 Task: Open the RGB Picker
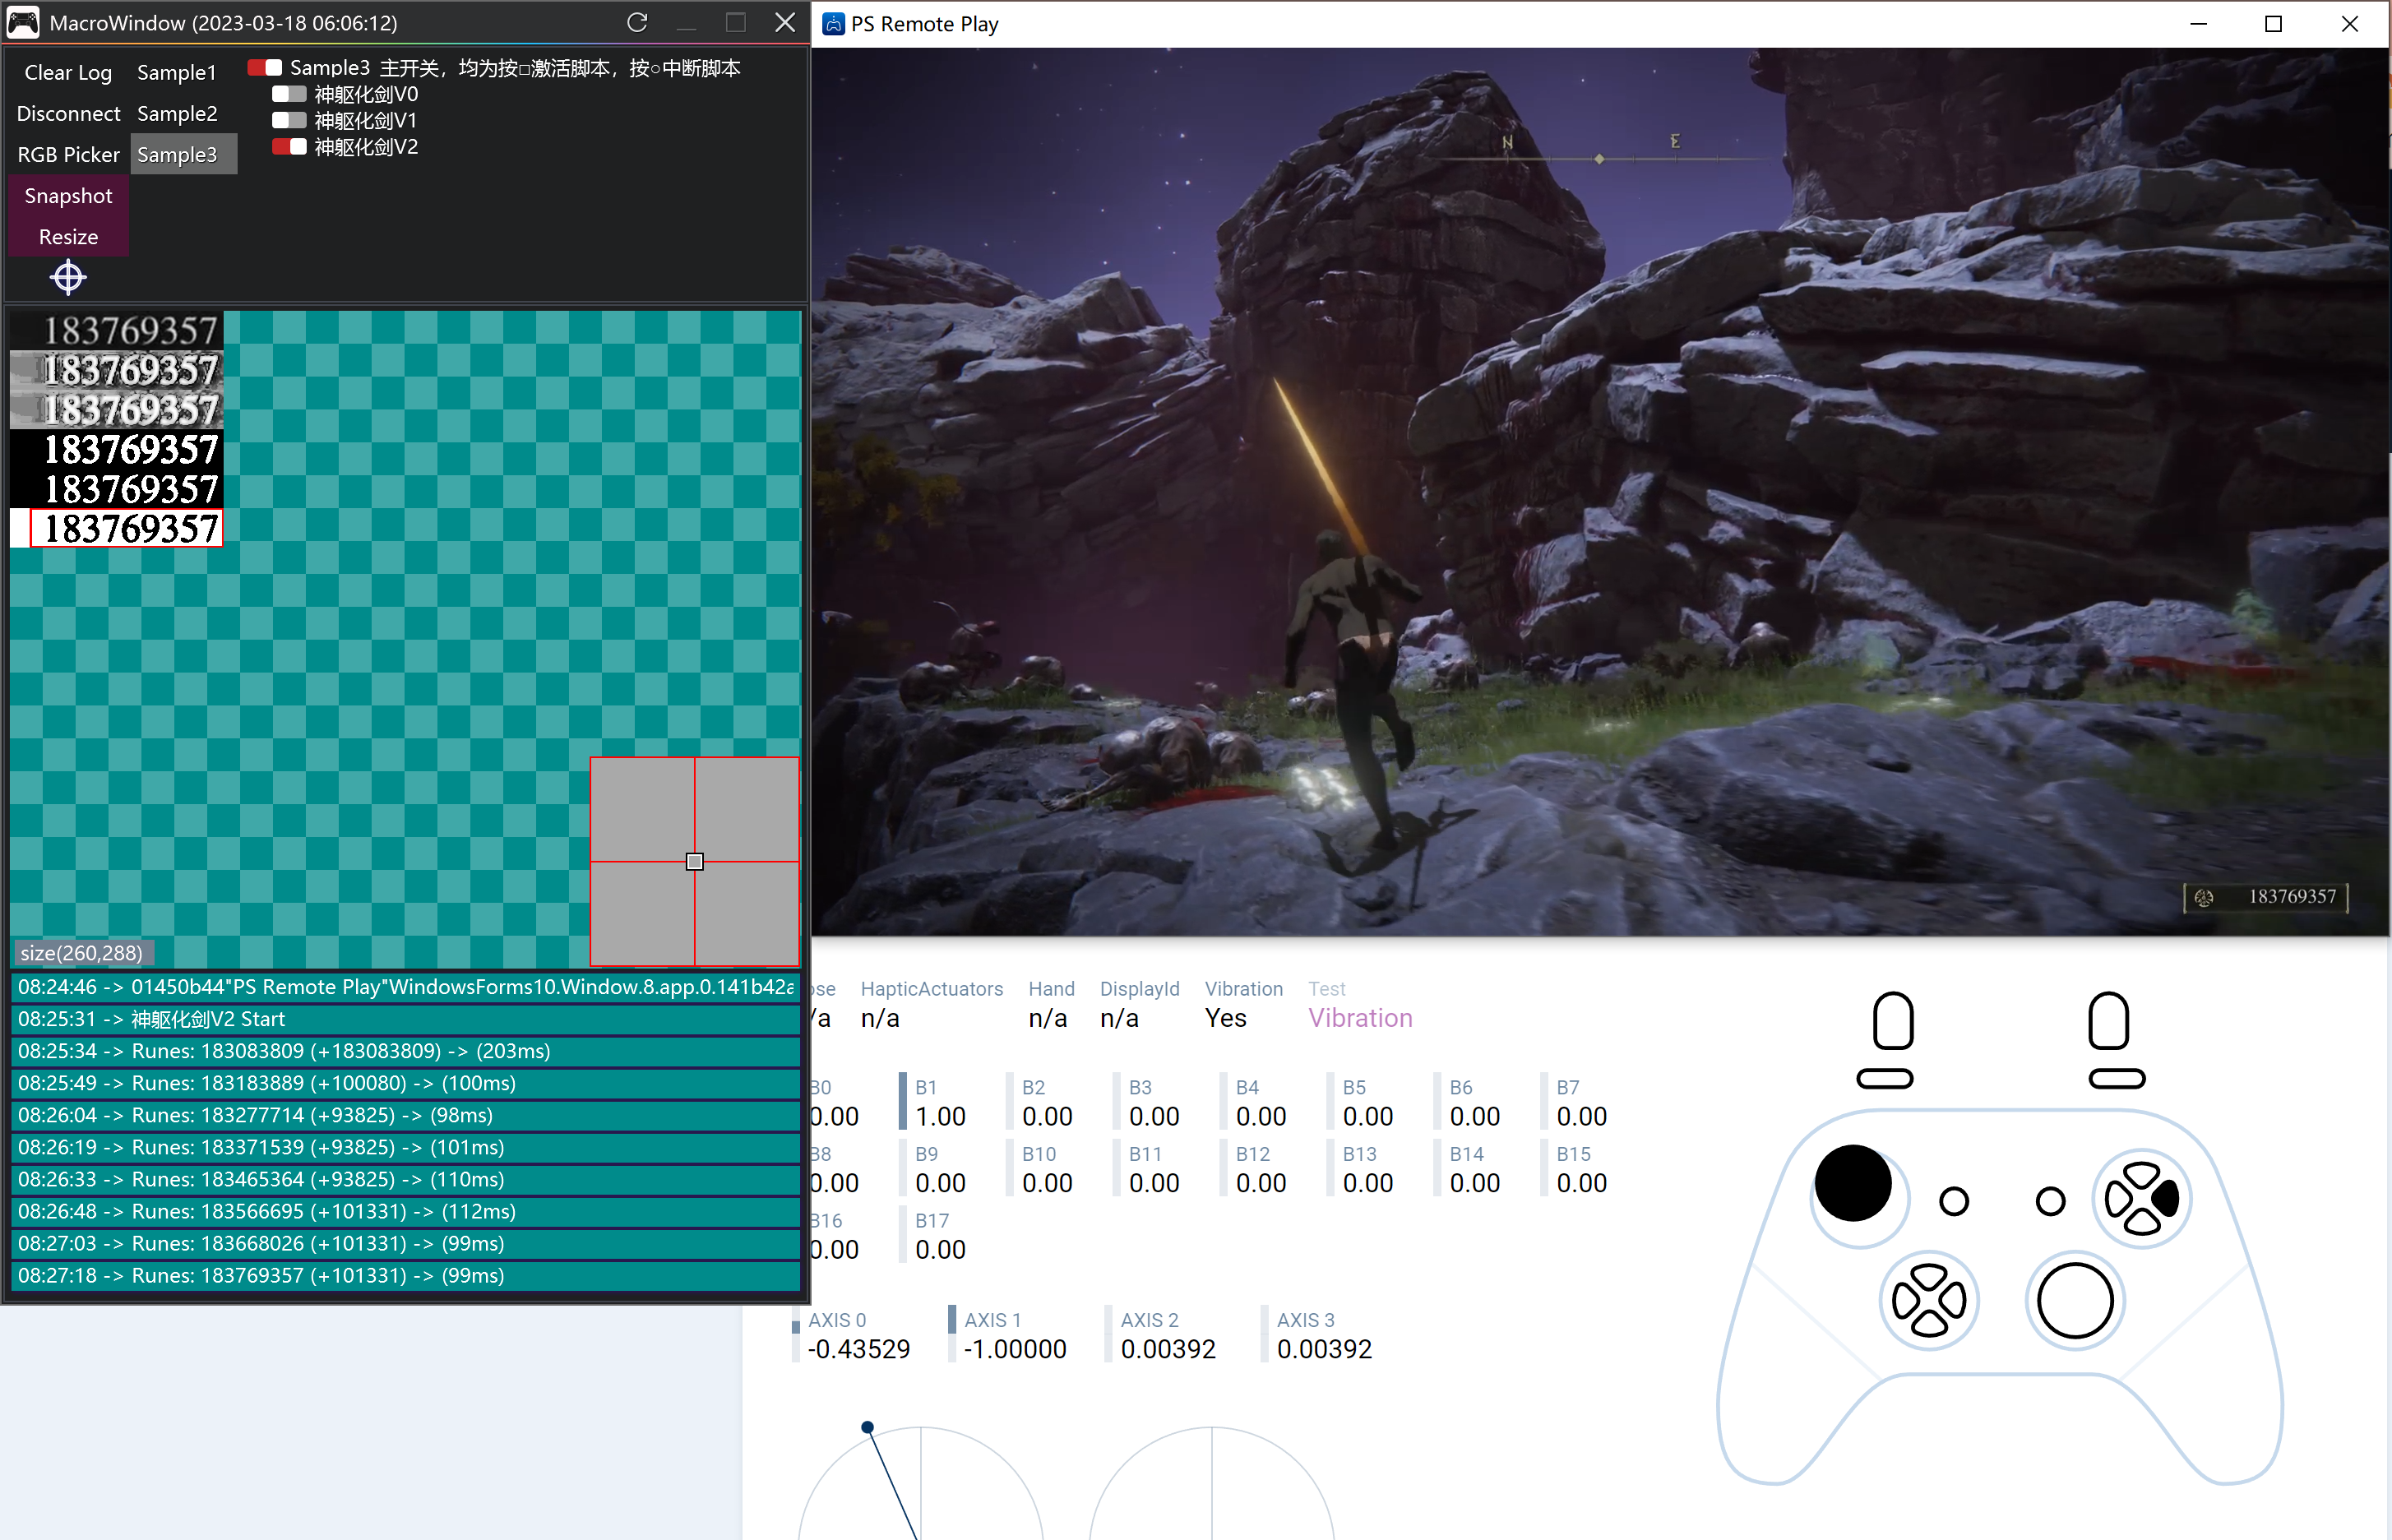[x=68, y=154]
